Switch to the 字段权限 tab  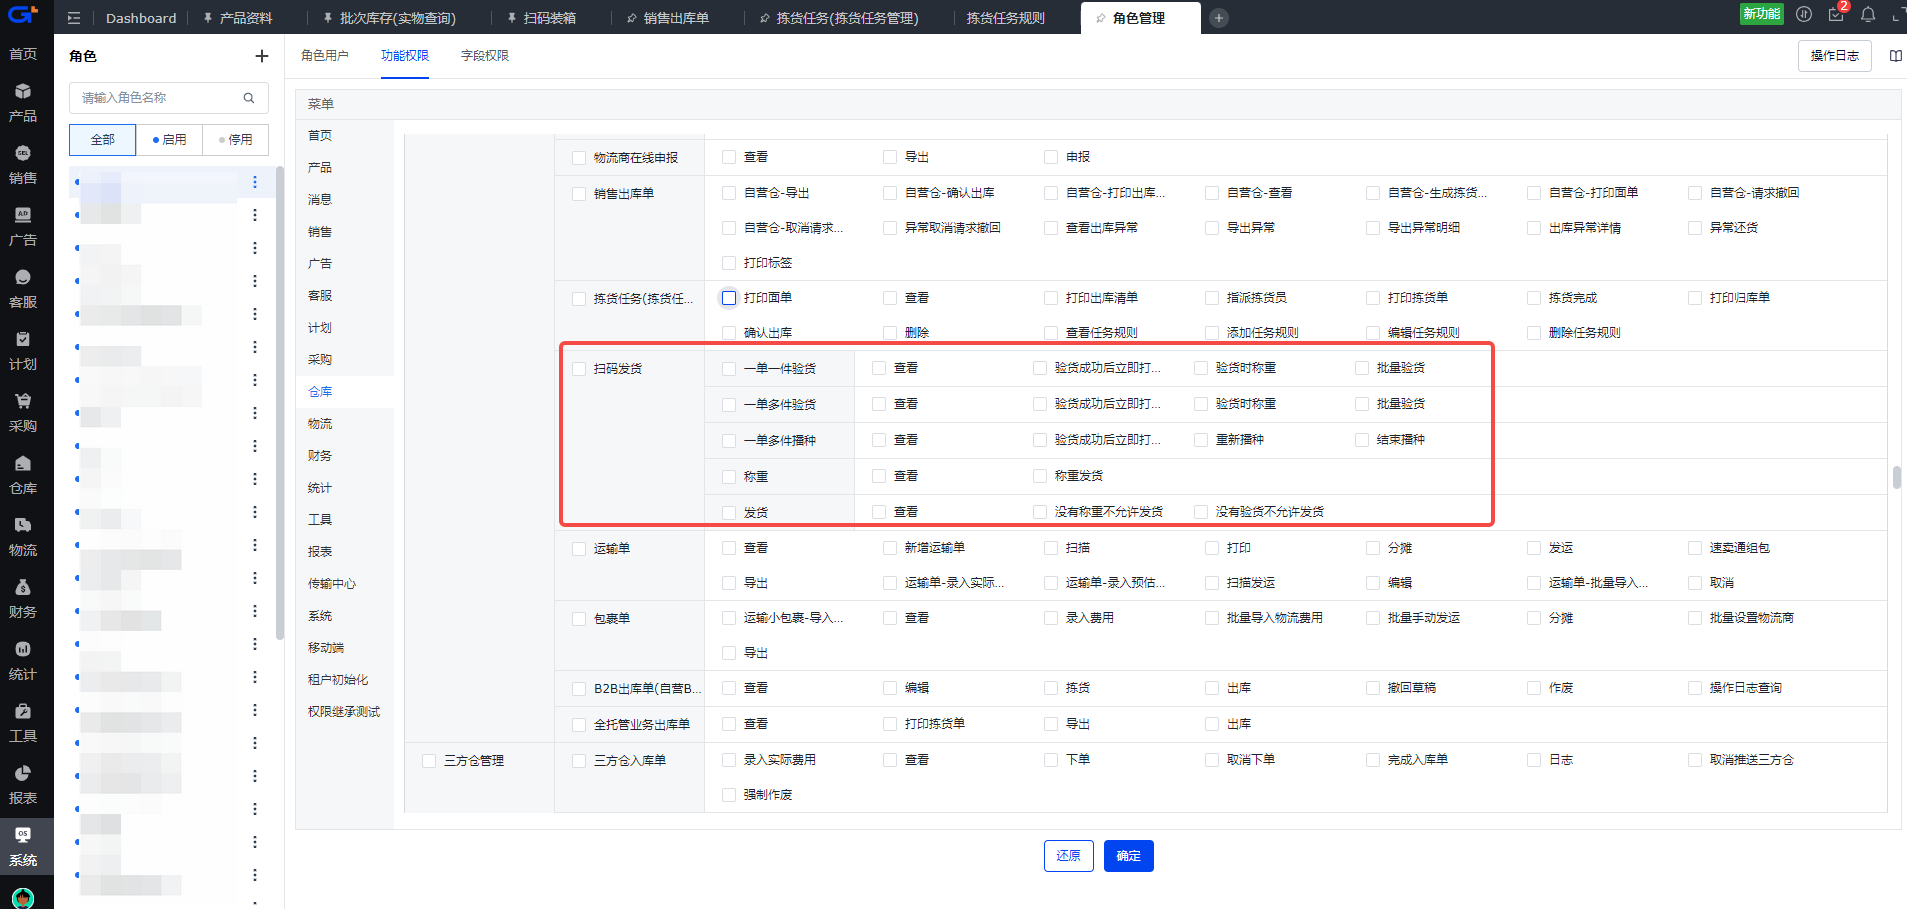pos(485,56)
